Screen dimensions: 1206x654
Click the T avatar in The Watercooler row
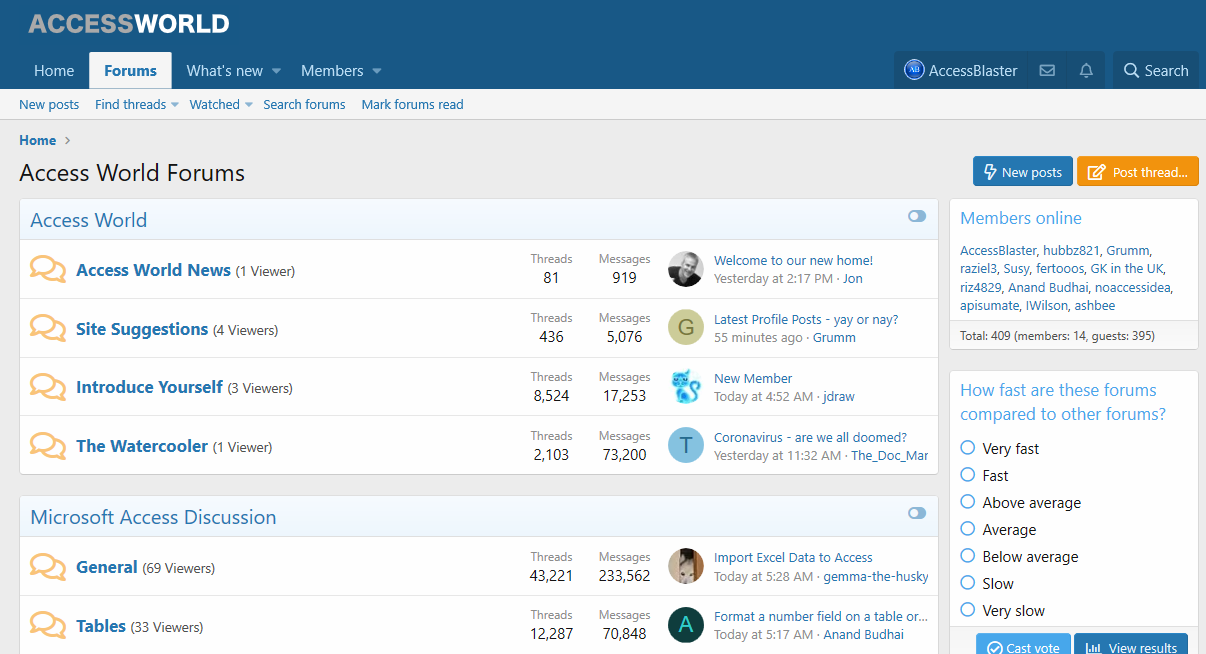tap(686, 445)
